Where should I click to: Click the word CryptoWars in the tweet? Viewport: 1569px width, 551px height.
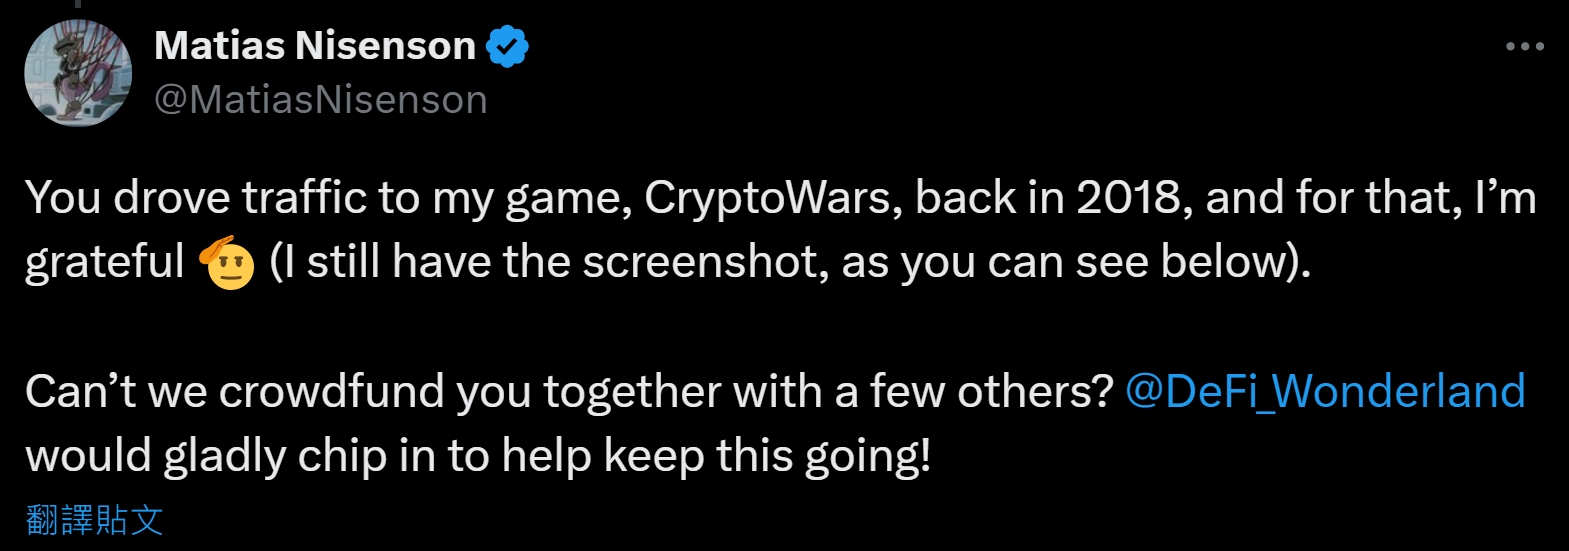767,198
